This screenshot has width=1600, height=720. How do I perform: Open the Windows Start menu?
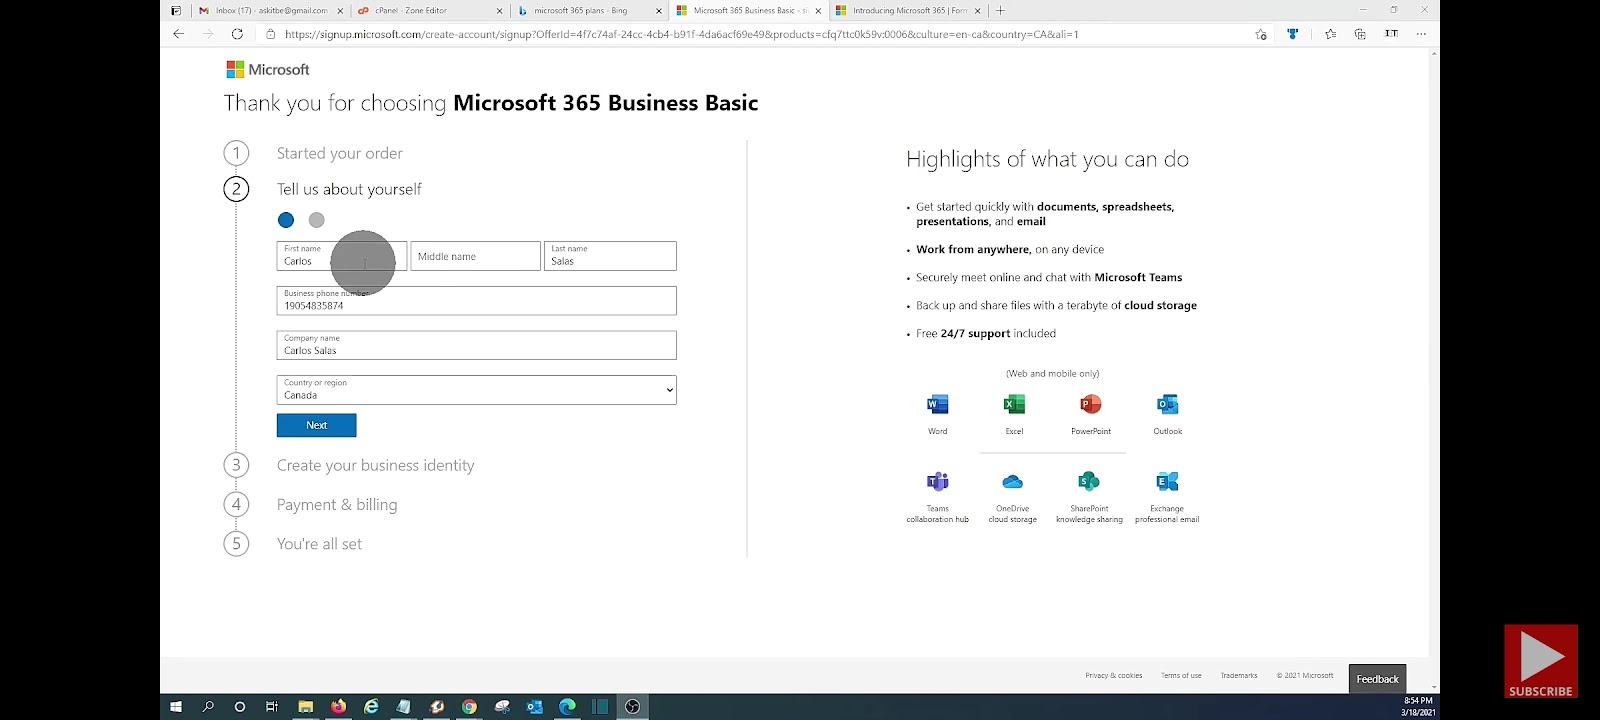[176, 707]
